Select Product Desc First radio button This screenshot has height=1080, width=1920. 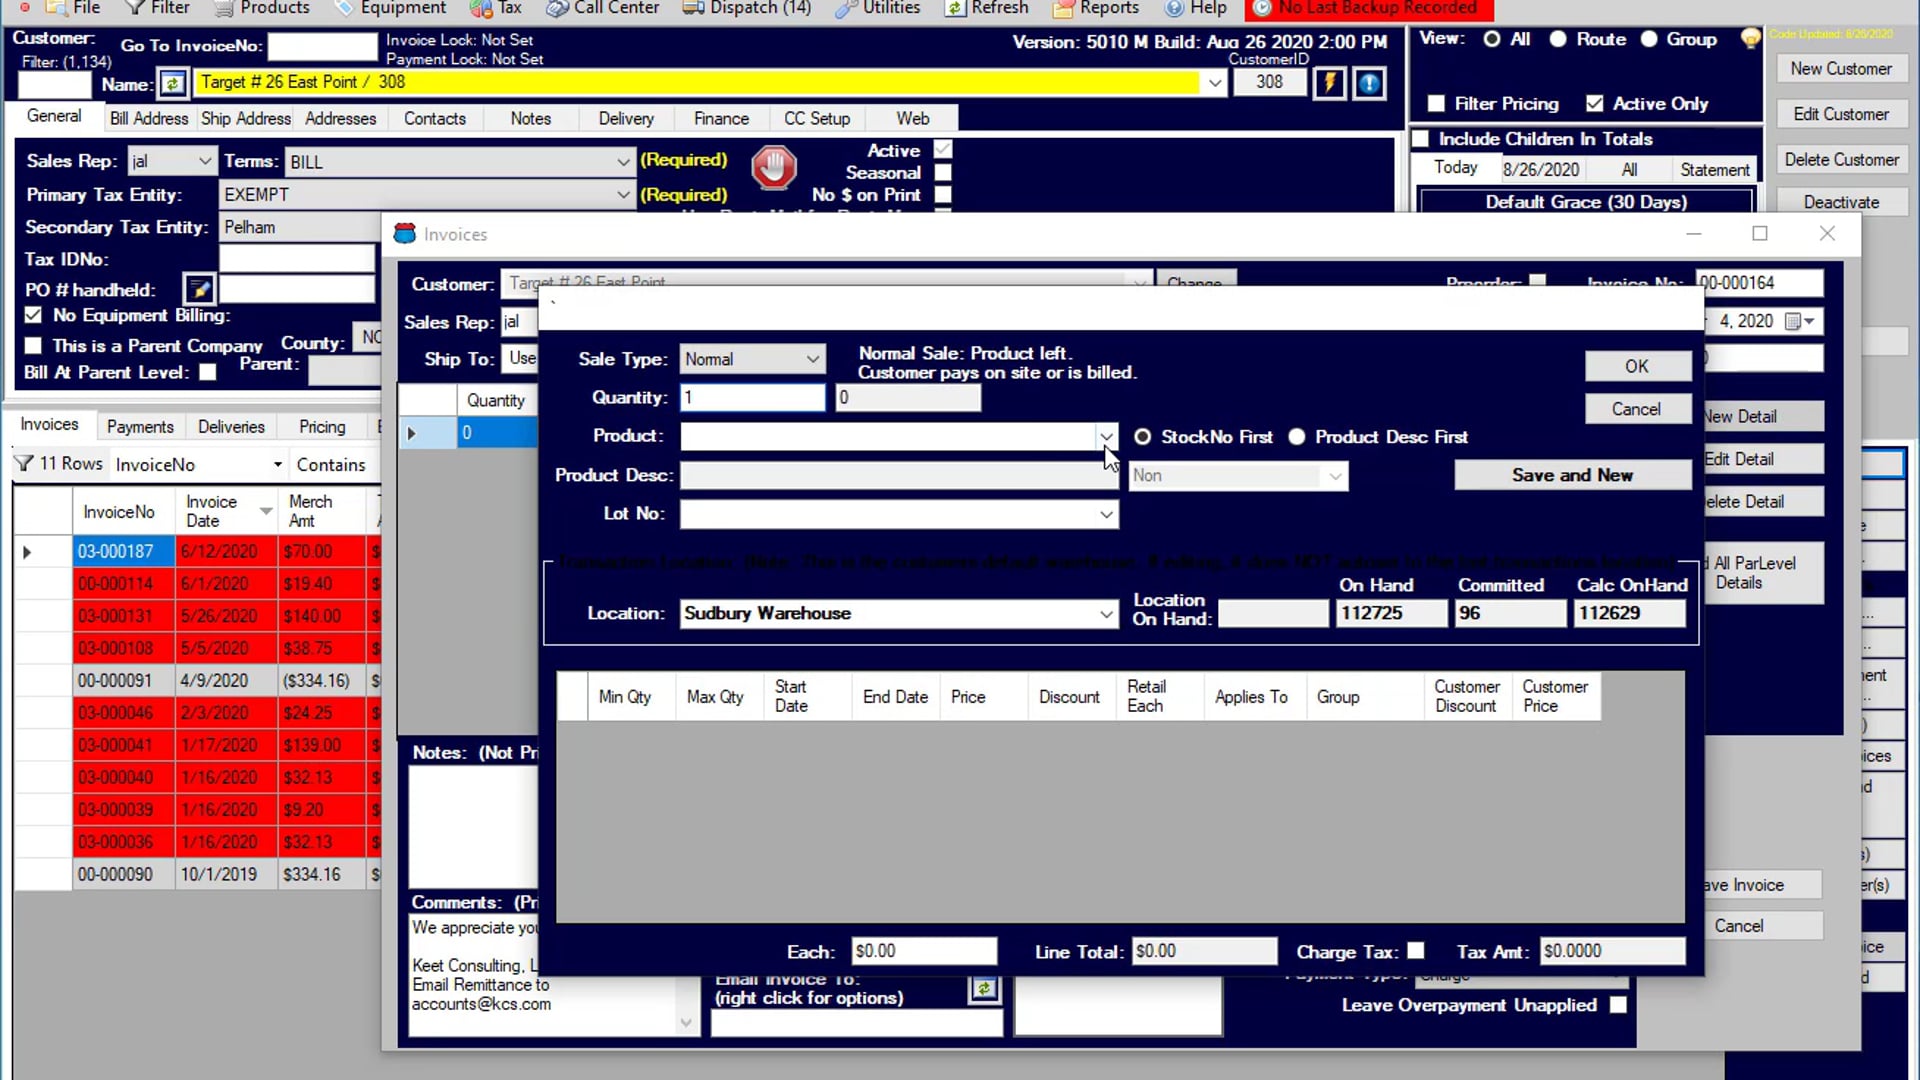[x=1297, y=437]
